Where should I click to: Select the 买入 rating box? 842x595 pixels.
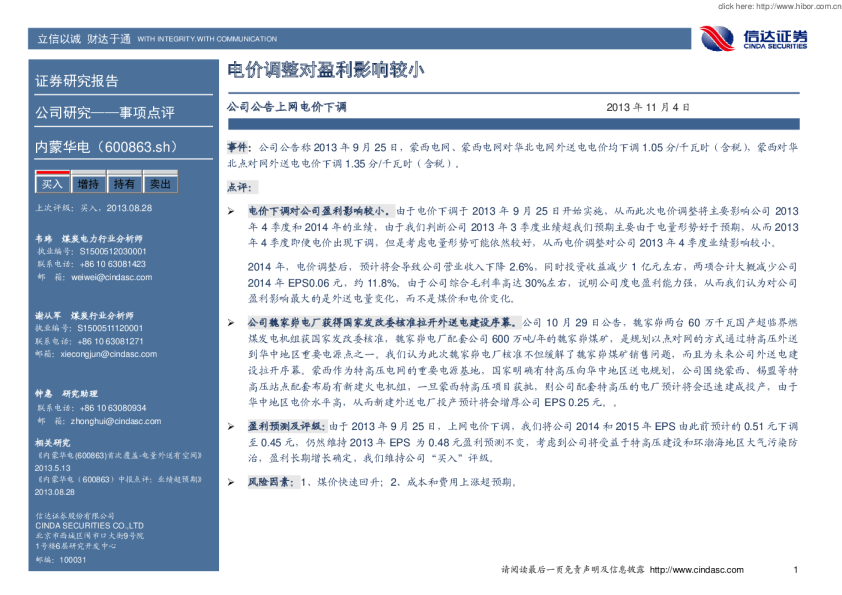click(51, 184)
